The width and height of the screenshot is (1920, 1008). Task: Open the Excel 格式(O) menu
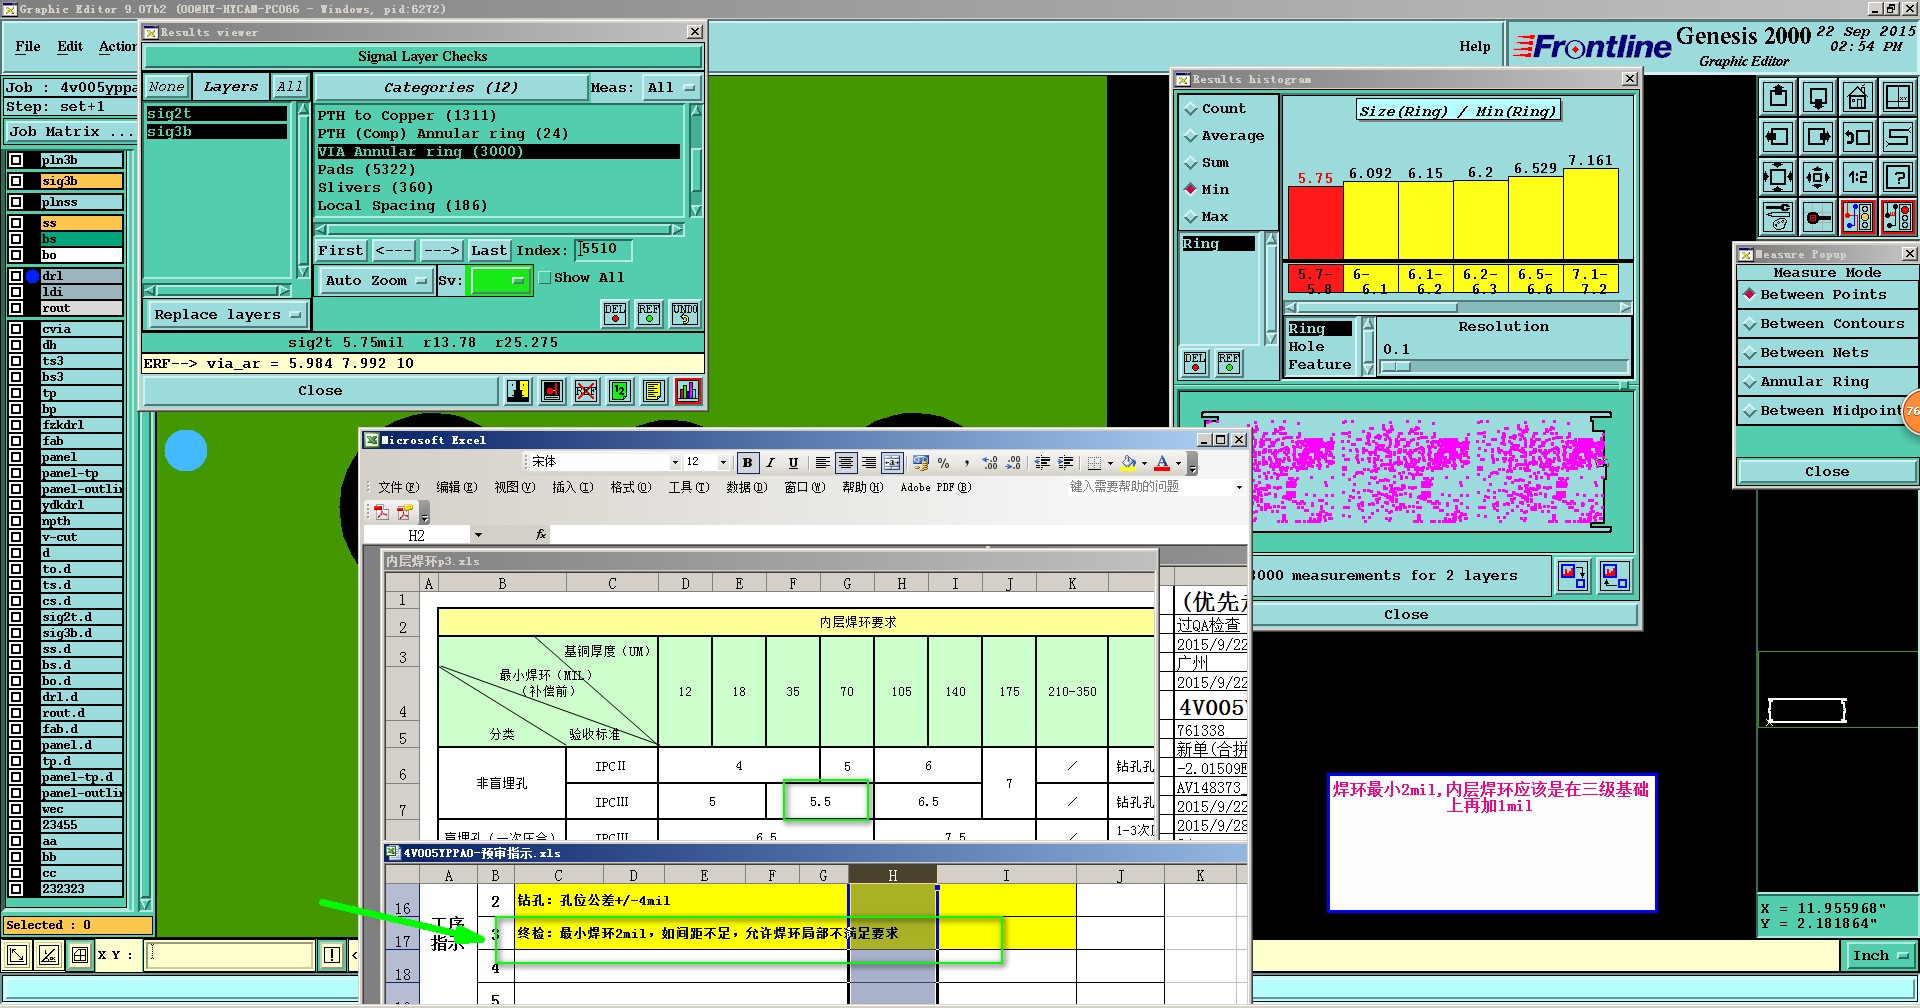[x=630, y=488]
